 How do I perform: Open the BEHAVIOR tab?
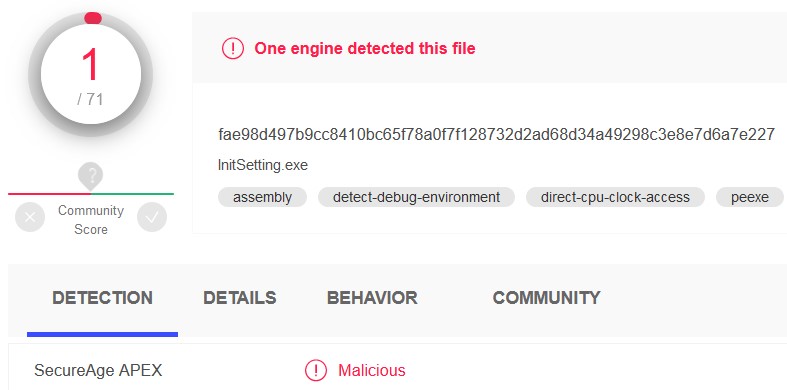(x=372, y=298)
